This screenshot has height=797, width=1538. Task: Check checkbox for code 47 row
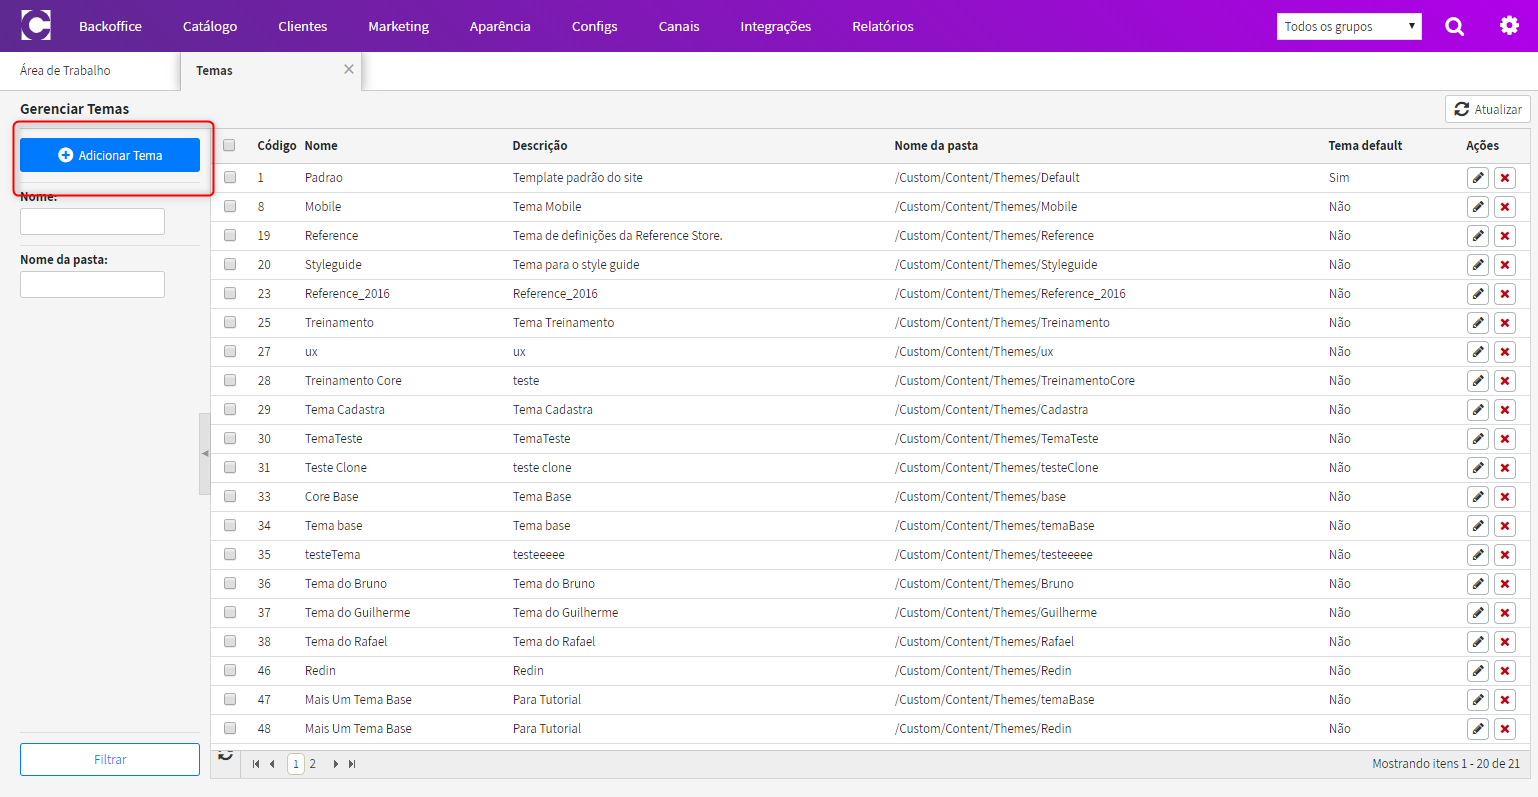[230, 699]
